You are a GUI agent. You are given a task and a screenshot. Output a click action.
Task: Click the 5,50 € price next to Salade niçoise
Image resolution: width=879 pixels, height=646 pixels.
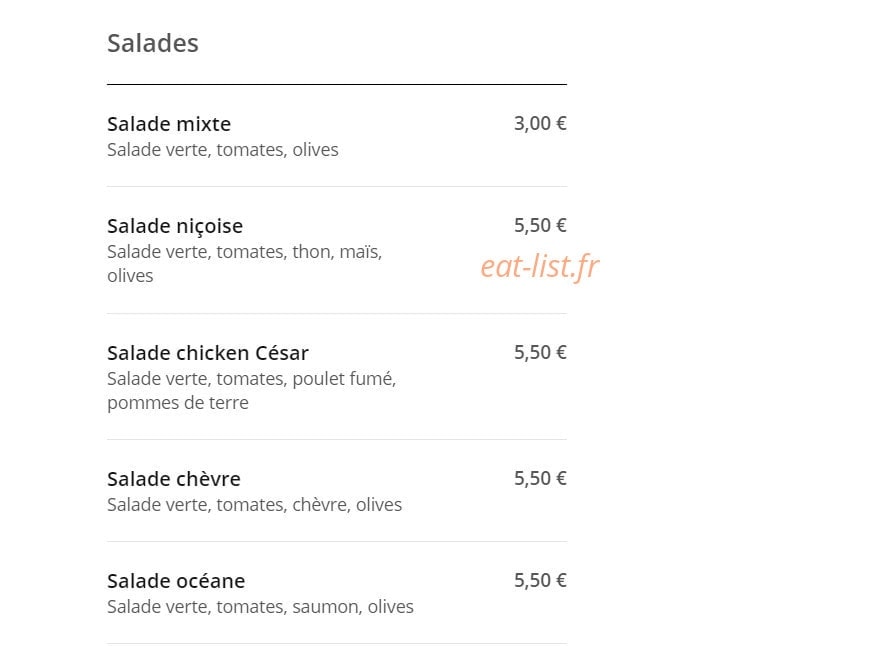[540, 225]
